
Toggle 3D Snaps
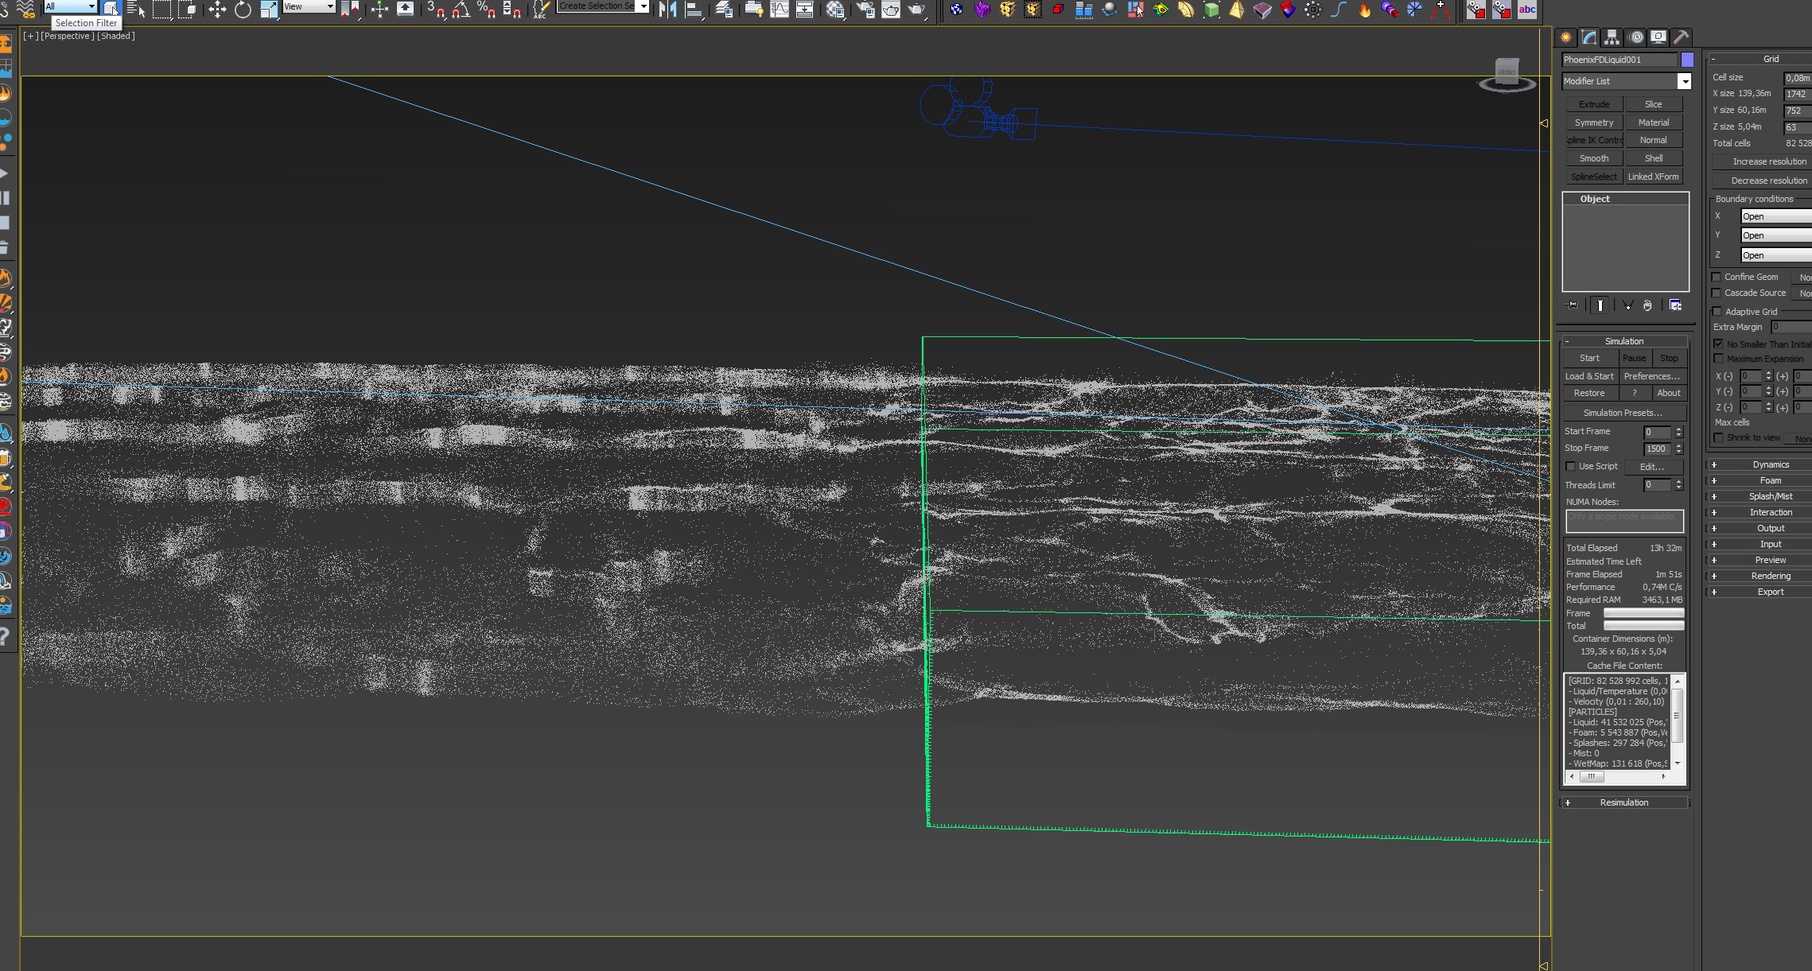(436, 10)
